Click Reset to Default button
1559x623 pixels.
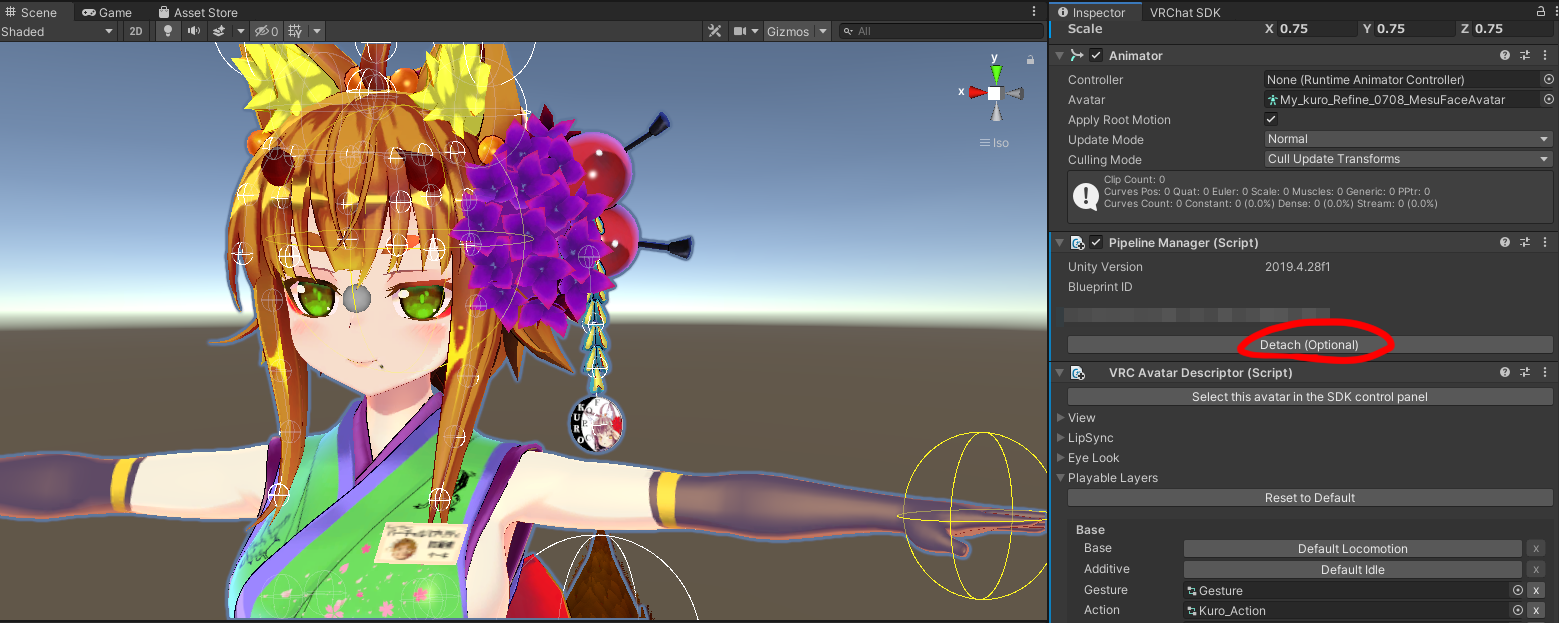[x=1310, y=498]
